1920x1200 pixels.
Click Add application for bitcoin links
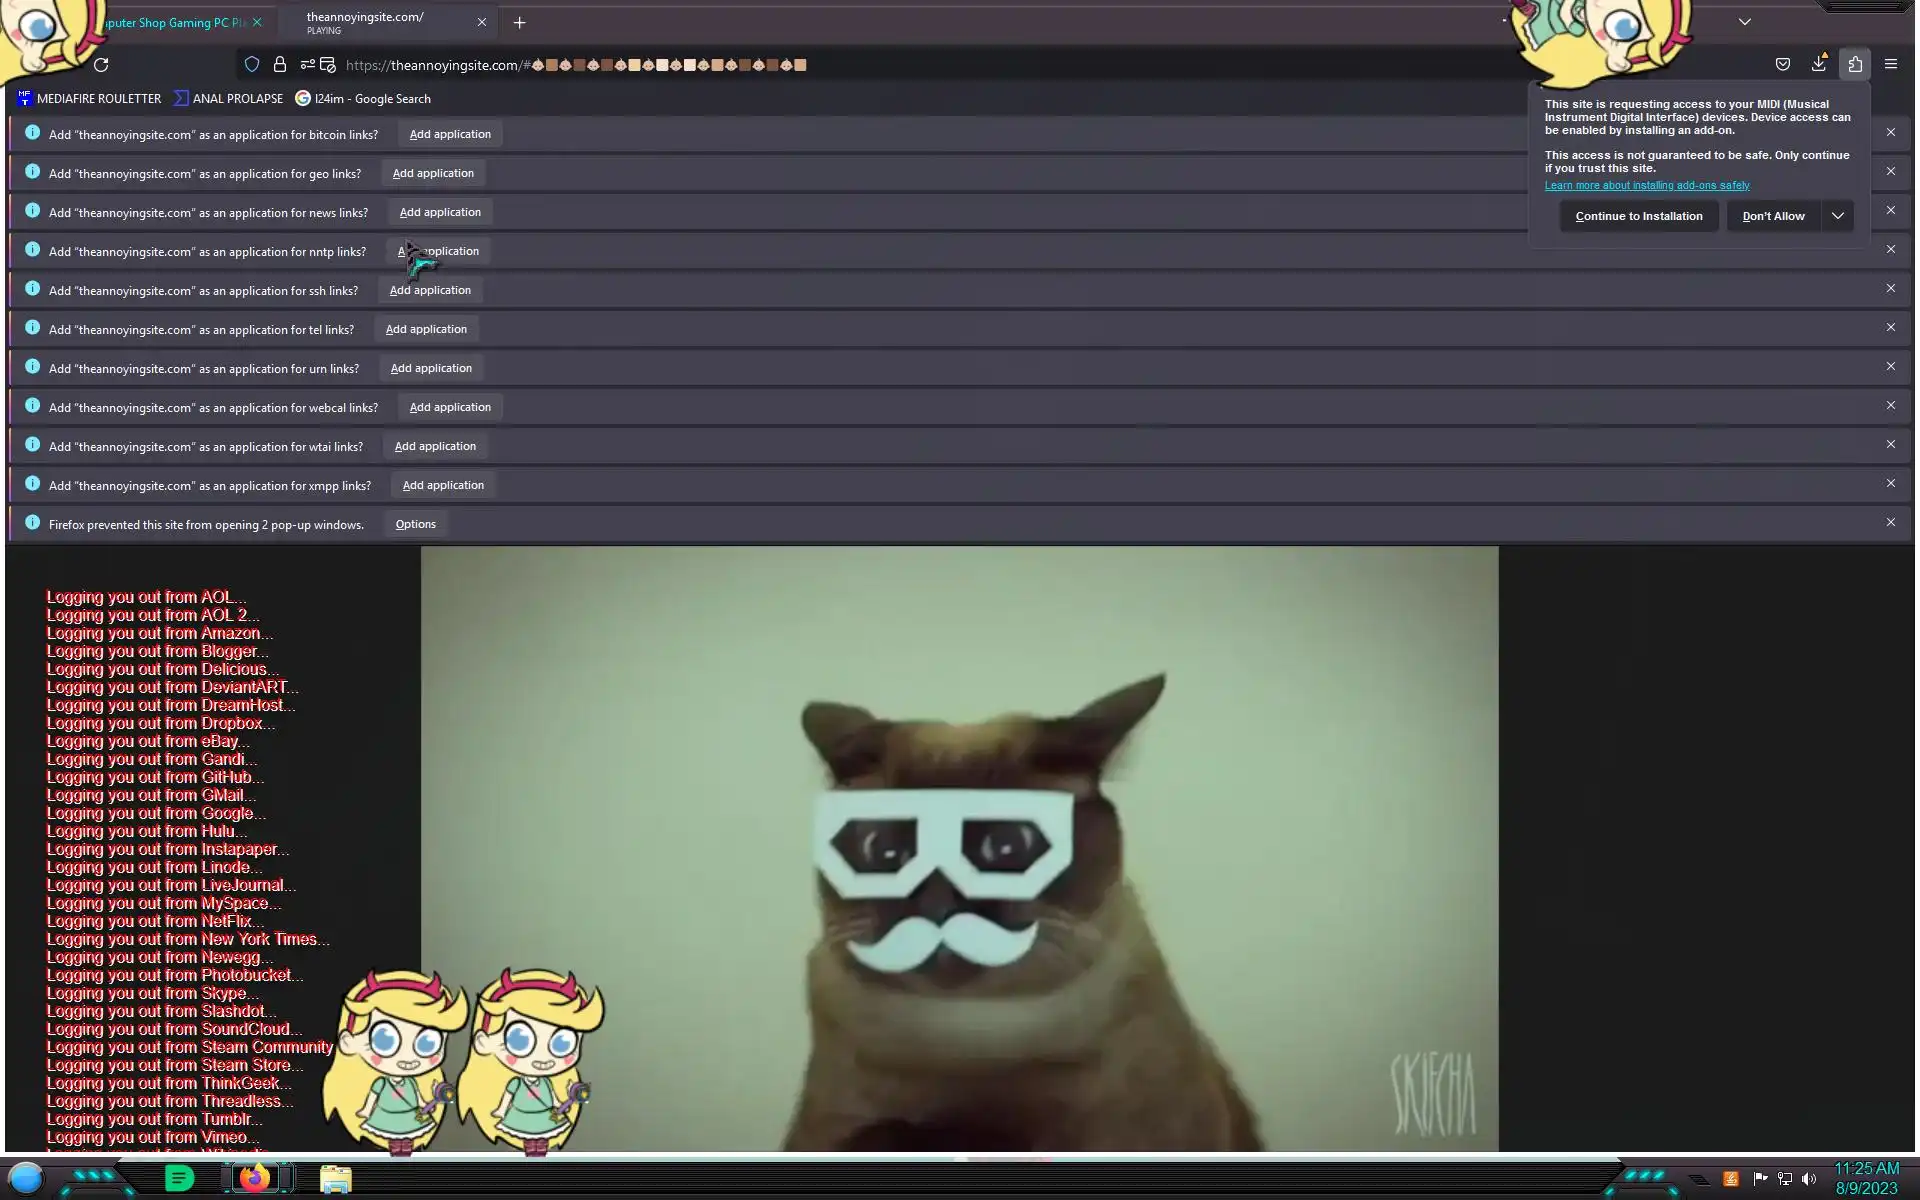[450, 134]
